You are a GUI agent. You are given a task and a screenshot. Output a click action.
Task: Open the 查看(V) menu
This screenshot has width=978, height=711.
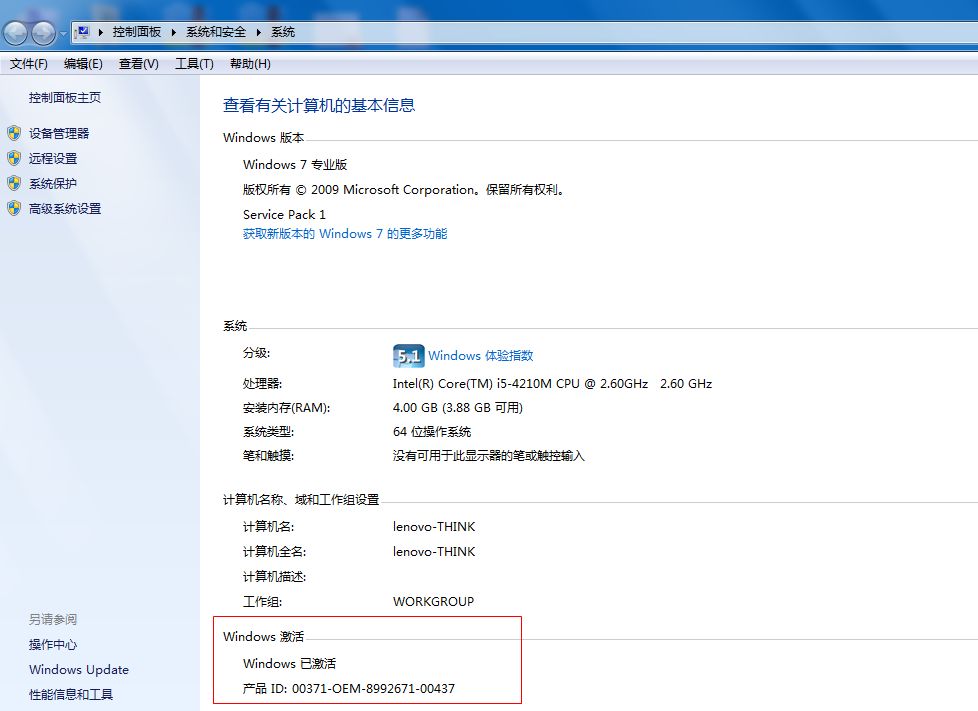point(138,64)
